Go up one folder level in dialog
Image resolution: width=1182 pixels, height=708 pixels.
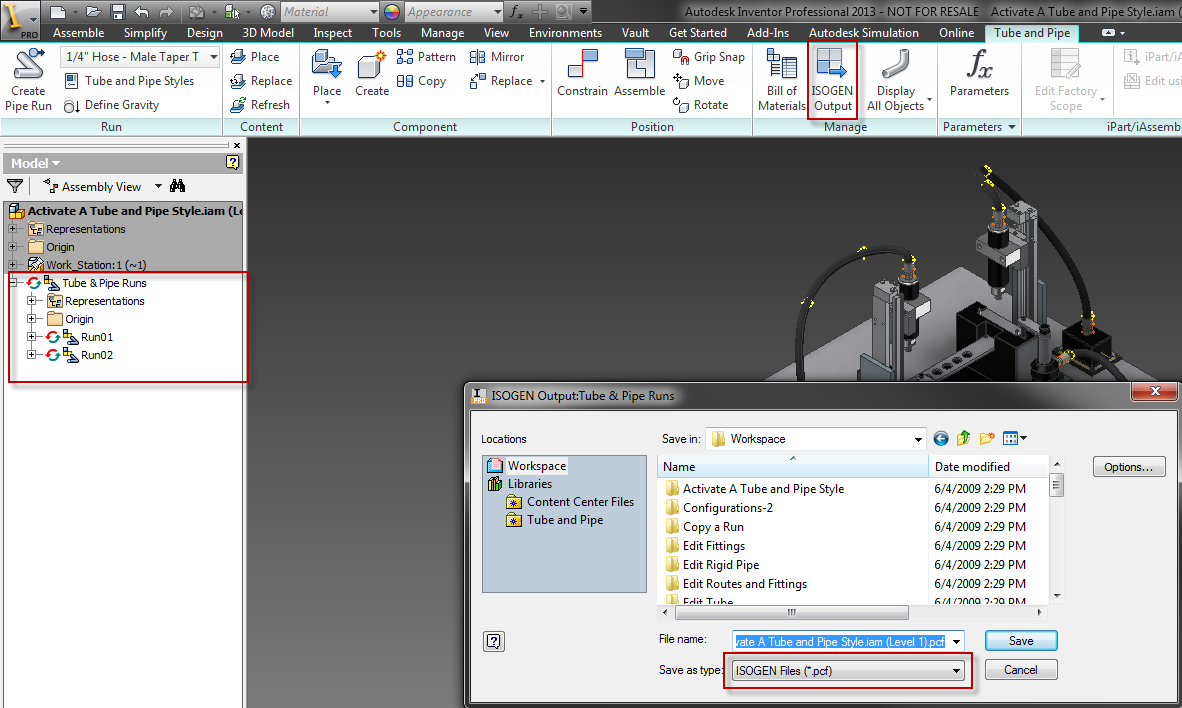(963, 438)
